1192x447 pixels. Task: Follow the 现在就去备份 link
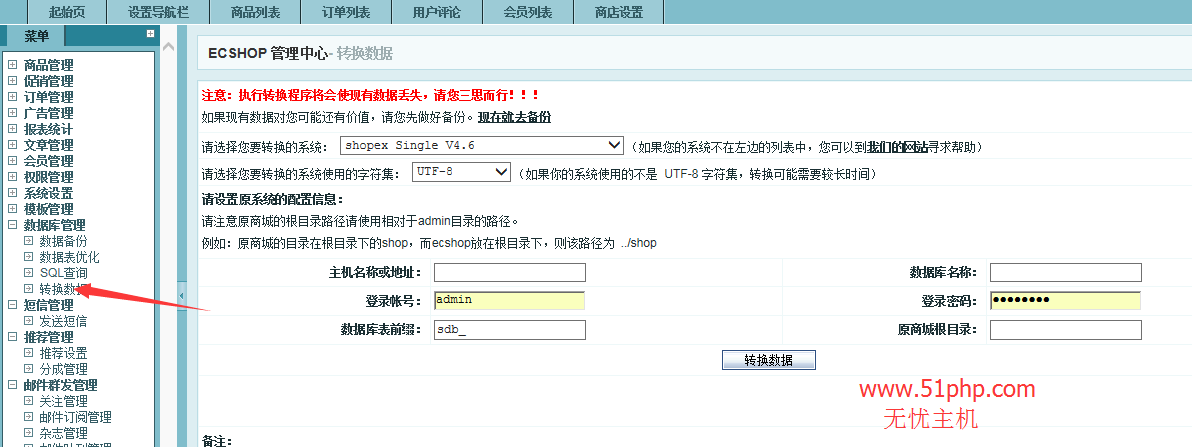coord(515,117)
